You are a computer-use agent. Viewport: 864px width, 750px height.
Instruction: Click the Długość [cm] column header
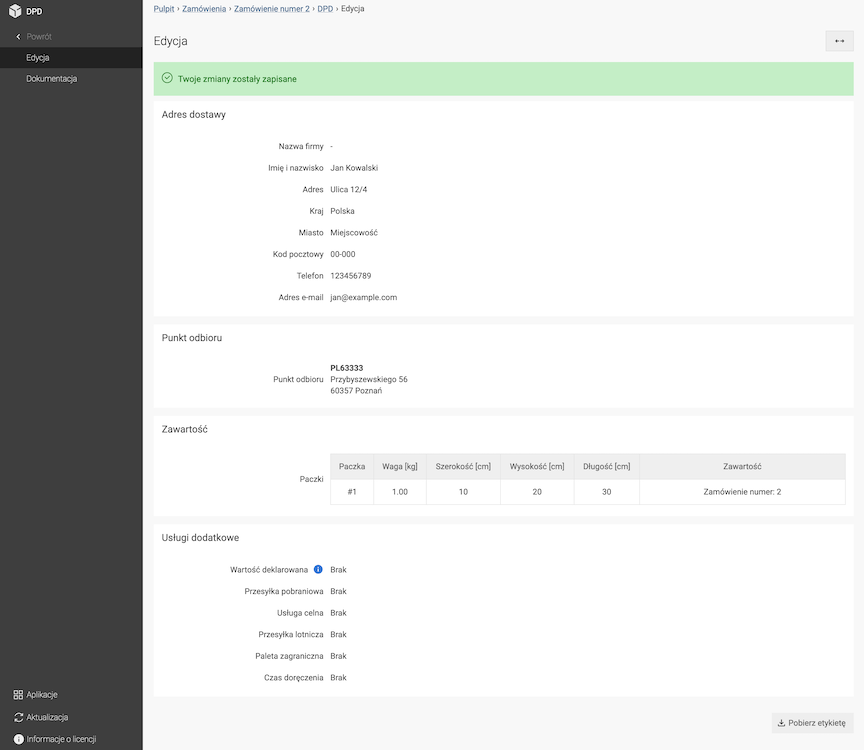pos(607,466)
